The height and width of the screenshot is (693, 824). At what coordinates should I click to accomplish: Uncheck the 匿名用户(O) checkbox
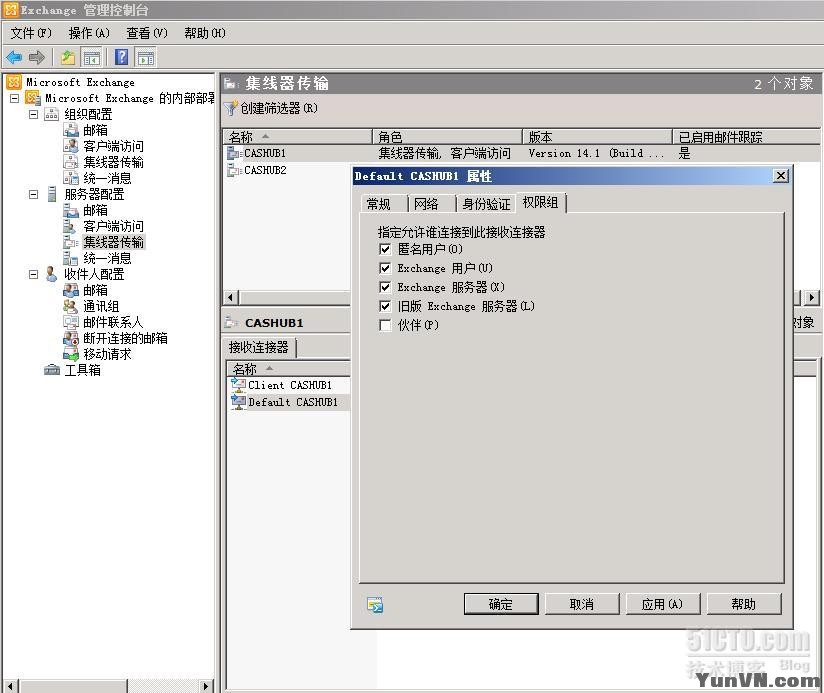click(385, 249)
